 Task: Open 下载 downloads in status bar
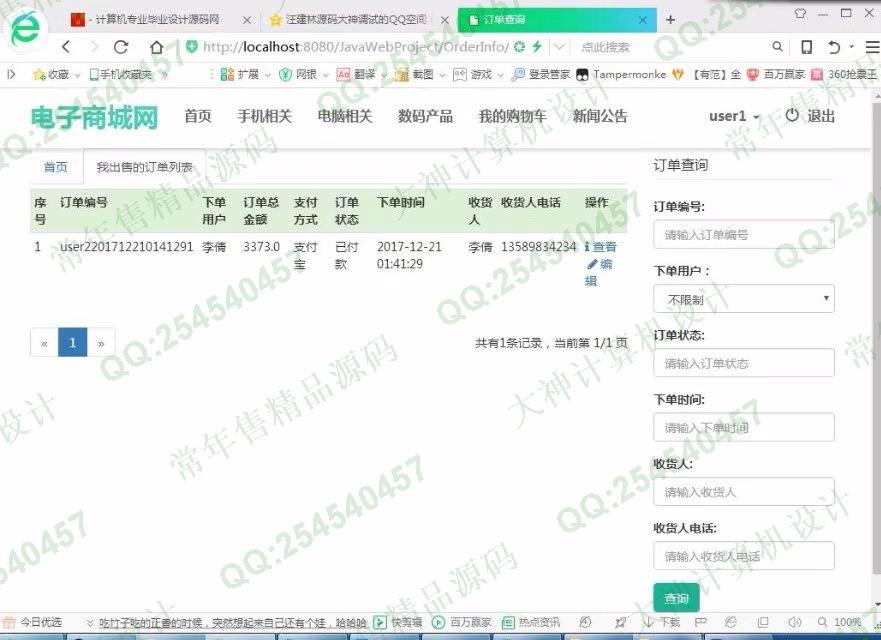(662, 622)
